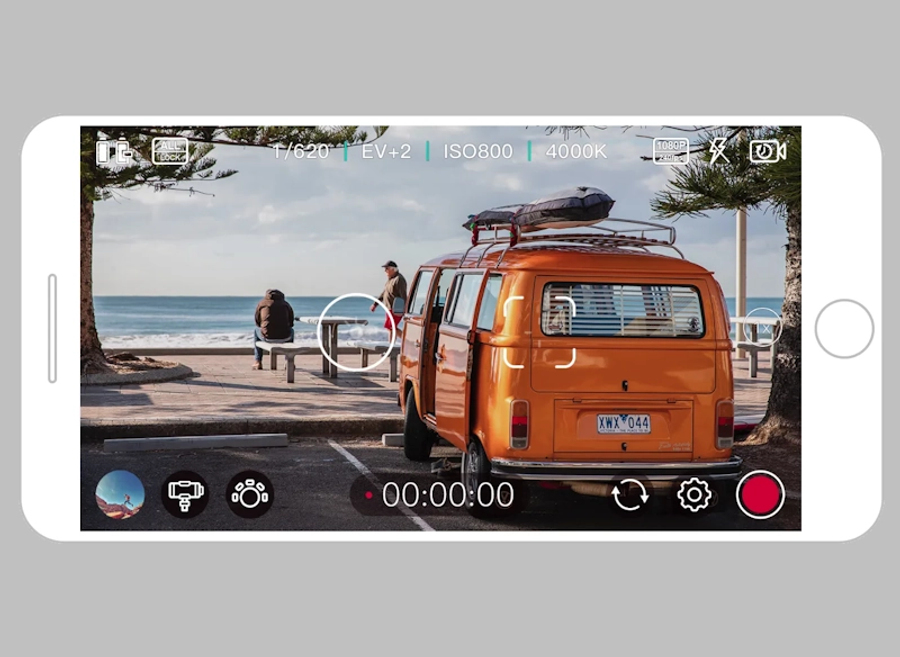Tap the phone's round home button

coord(844,329)
